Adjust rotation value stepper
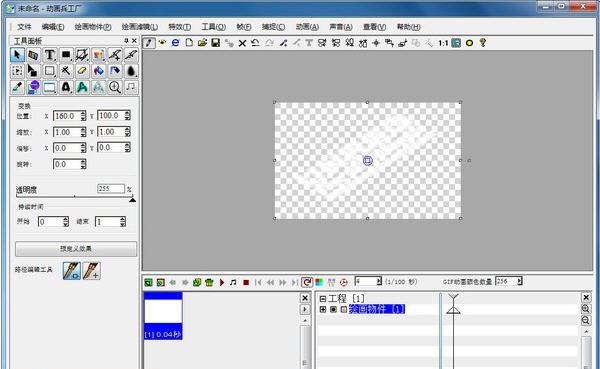 [83, 164]
